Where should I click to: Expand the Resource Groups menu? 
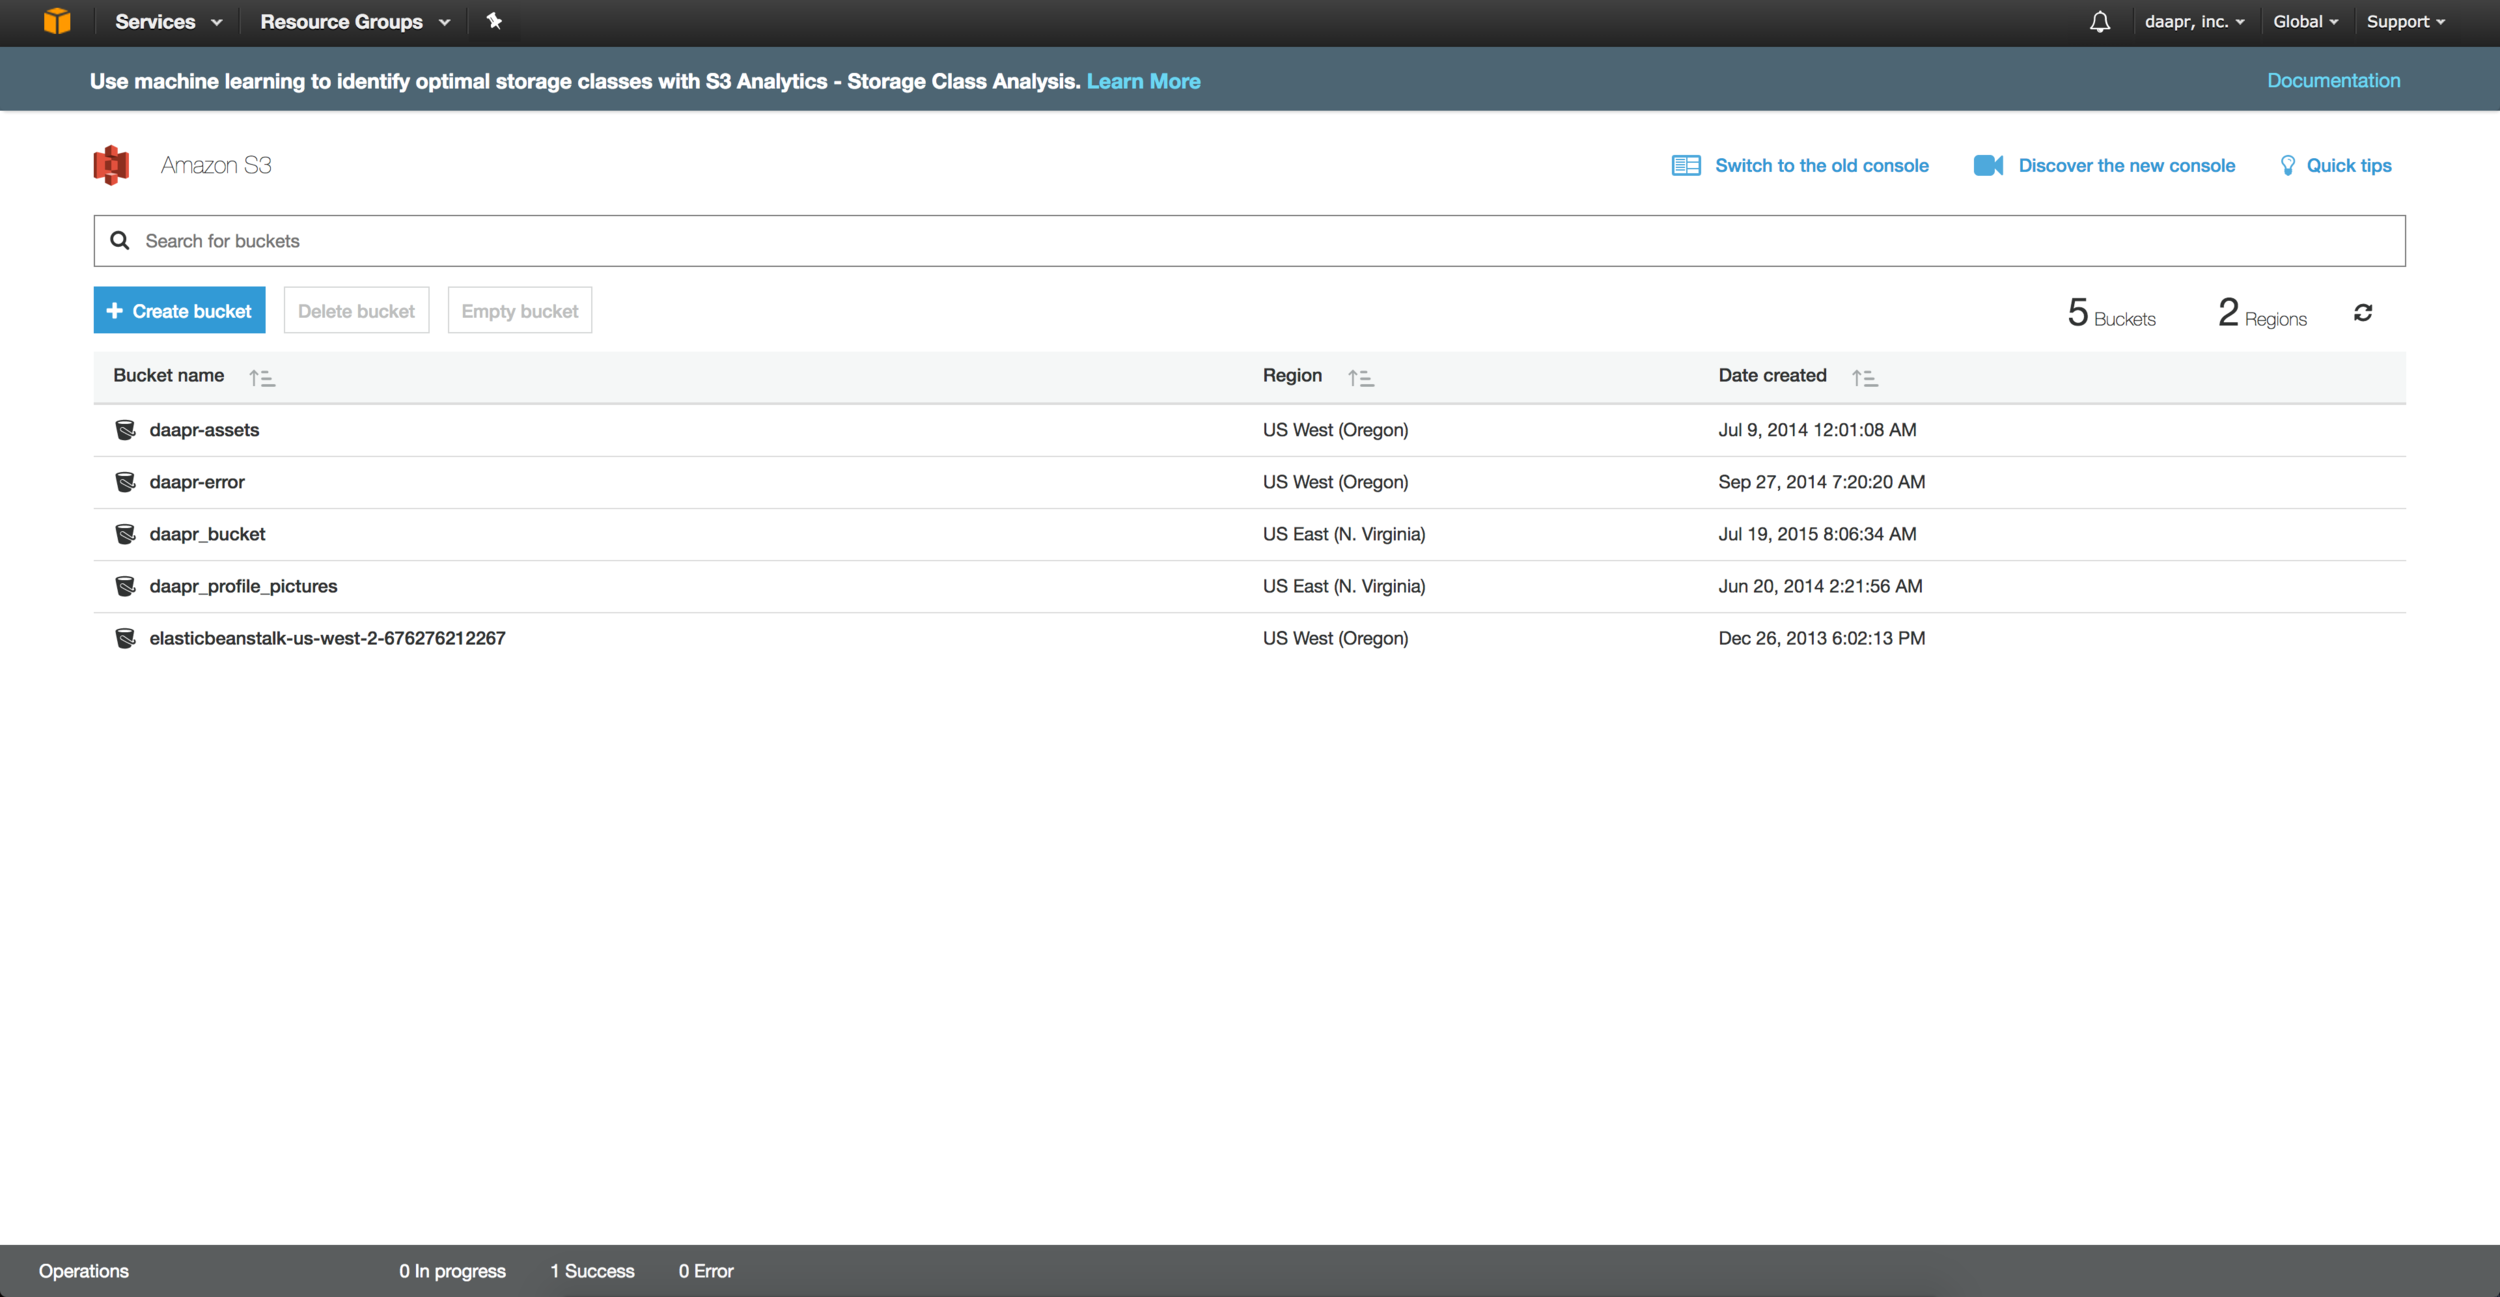tap(355, 21)
